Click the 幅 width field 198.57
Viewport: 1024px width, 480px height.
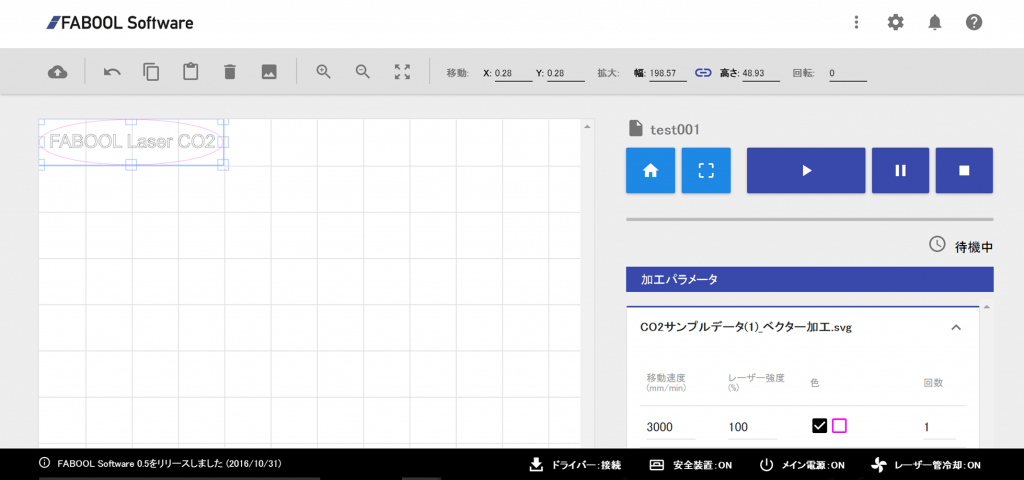(x=668, y=74)
